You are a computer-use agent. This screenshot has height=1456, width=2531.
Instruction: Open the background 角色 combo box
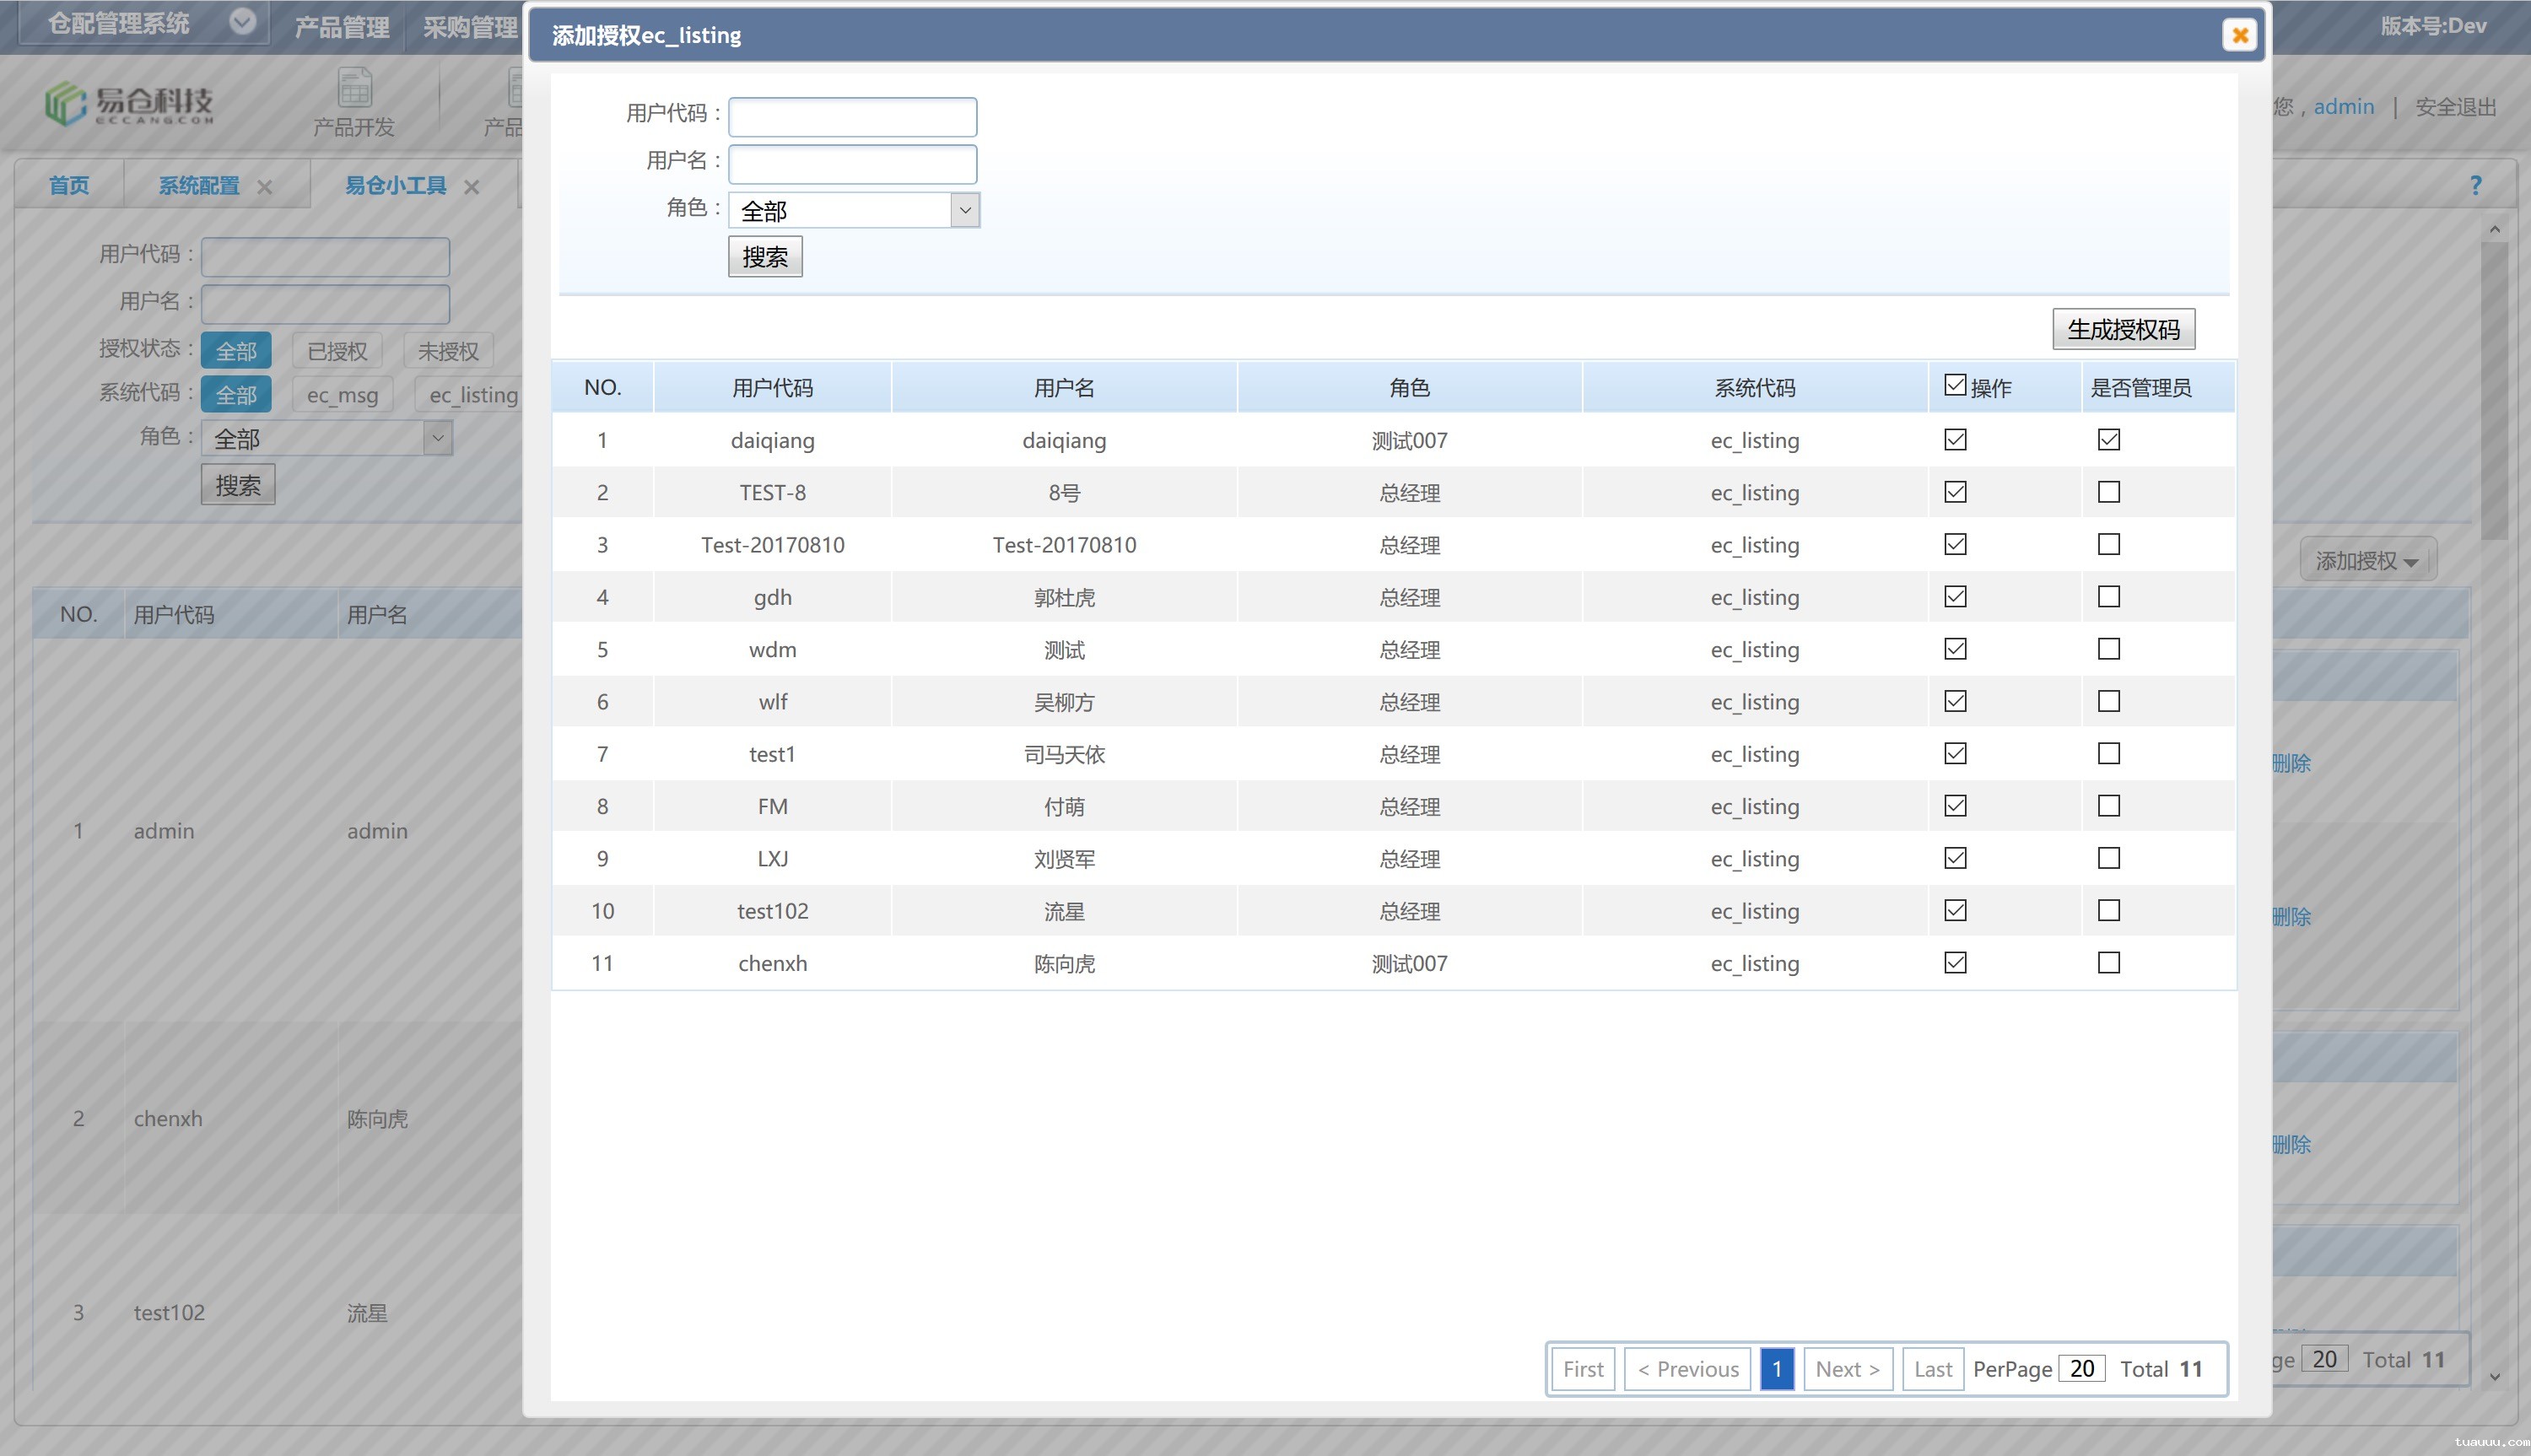point(327,438)
